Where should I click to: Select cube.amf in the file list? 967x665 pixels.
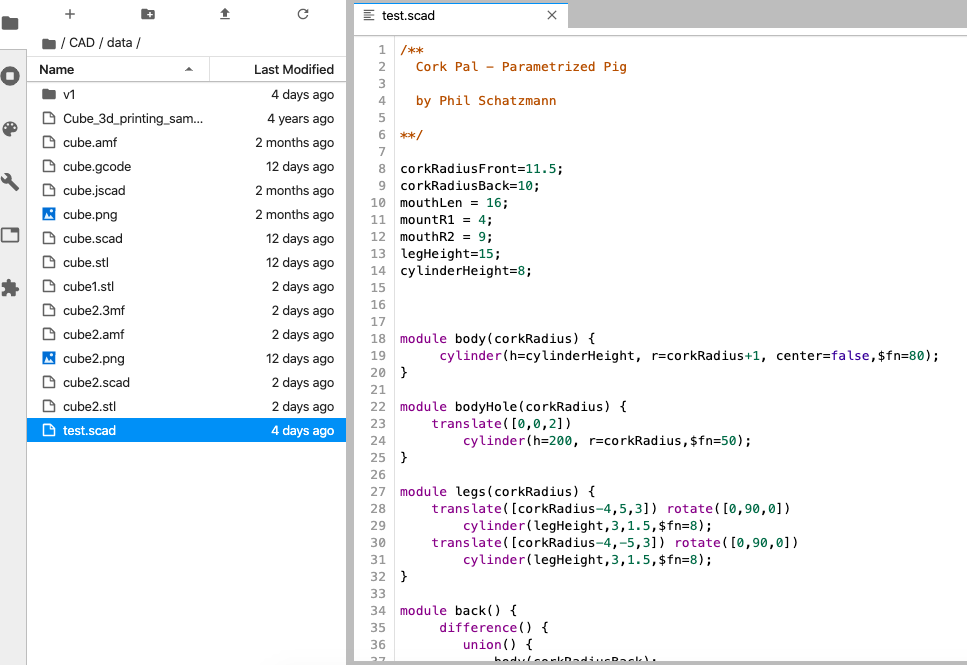click(x=186, y=142)
